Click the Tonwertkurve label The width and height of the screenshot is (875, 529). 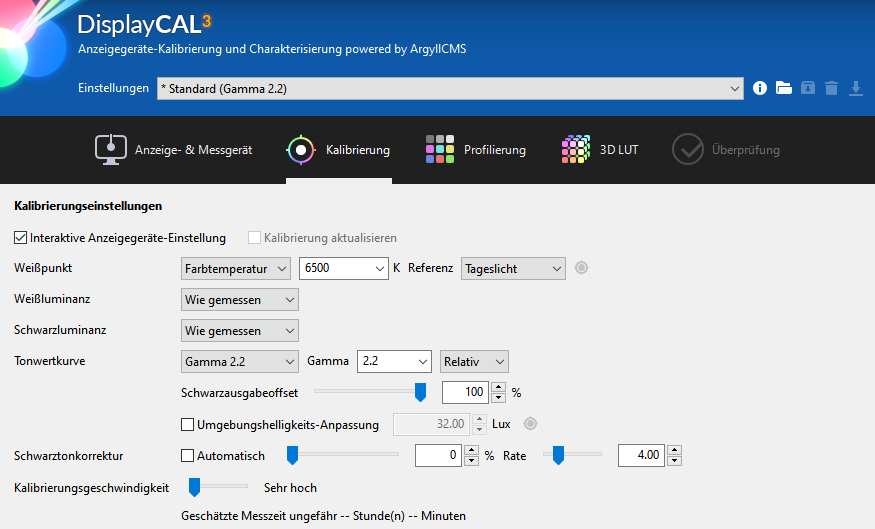click(50, 361)
